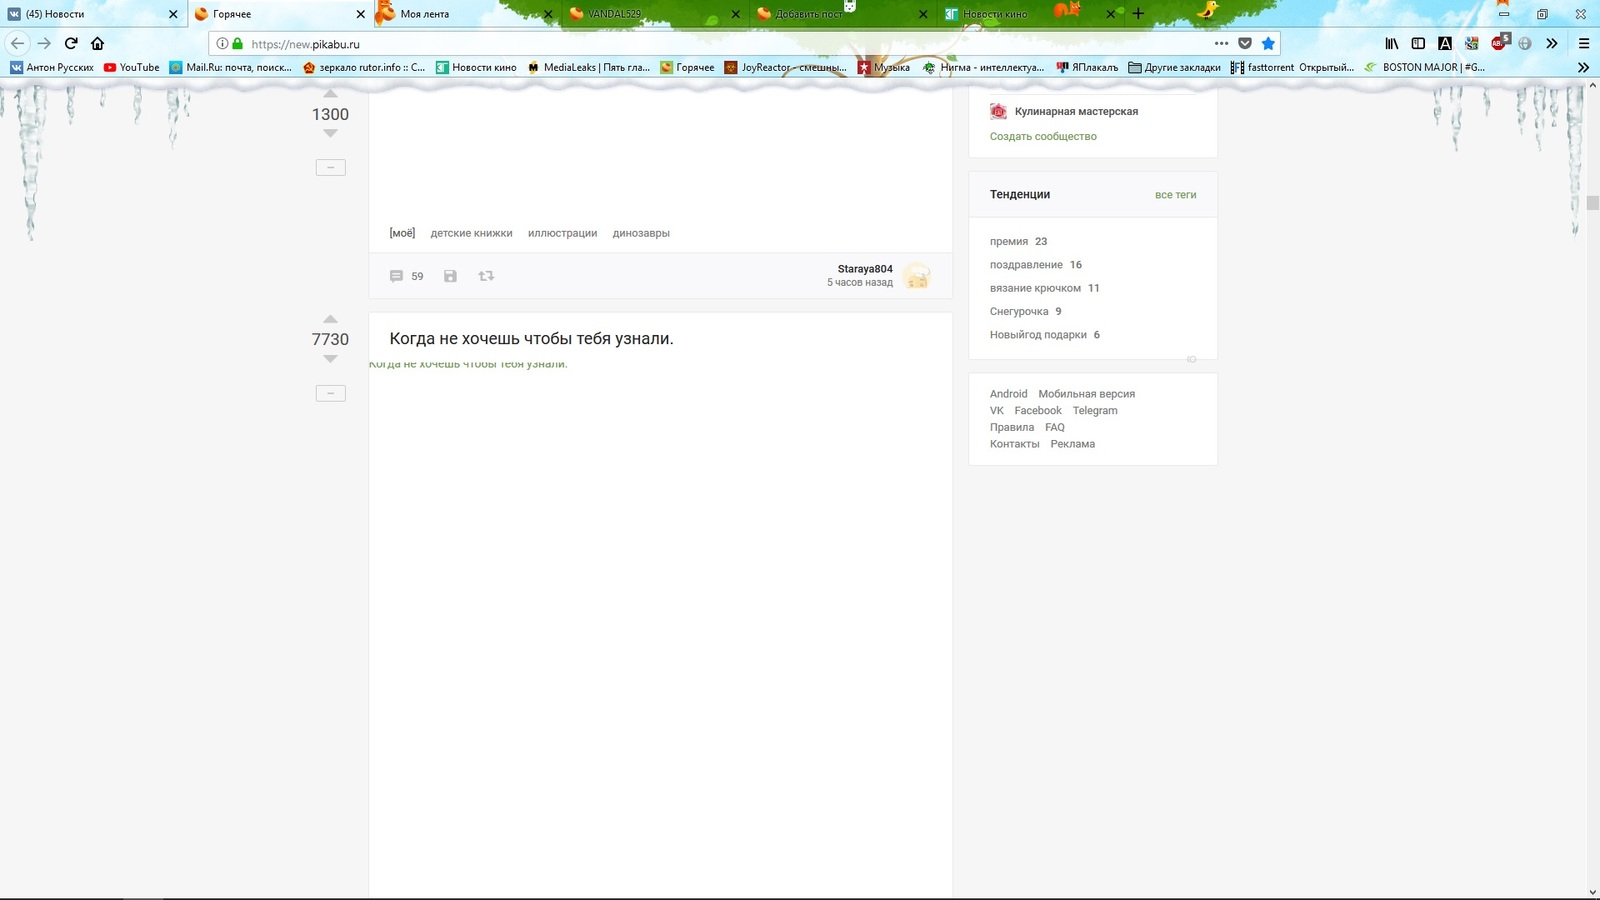Reload the page with the refresh icon
This screenshot has height=900, width=1600.
point(71,43)
